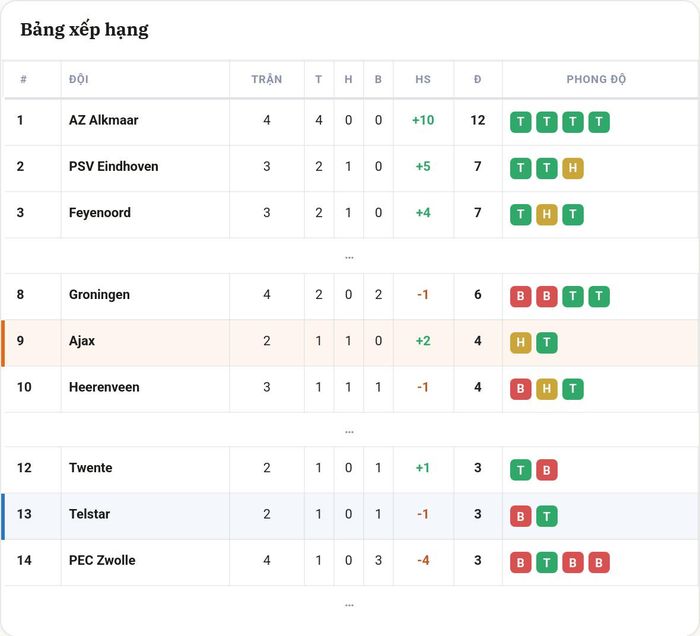The width and height of the screenshot is (700, 636).
Task: Click the red B badge in Twente row
Action: pos(546,470)
